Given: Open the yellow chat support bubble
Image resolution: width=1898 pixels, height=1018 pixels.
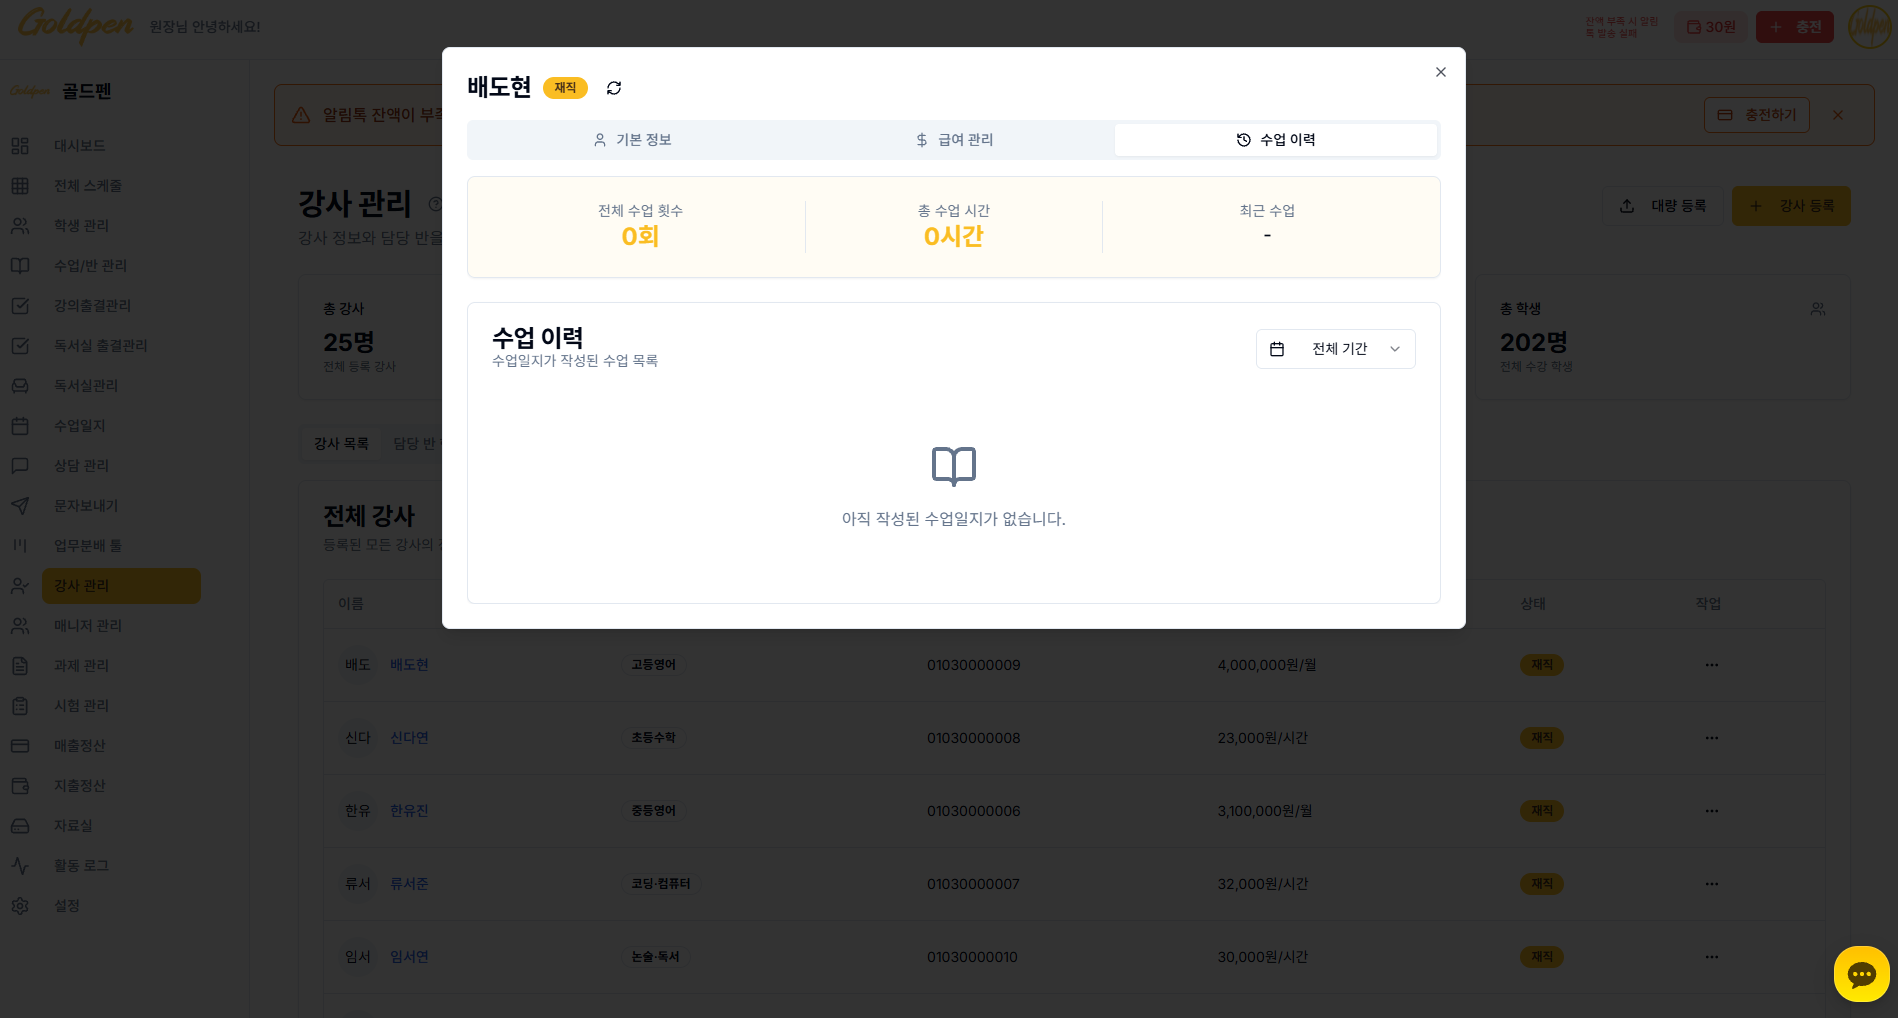Looking at the screenshot, I should click(x=1861, y=974).
